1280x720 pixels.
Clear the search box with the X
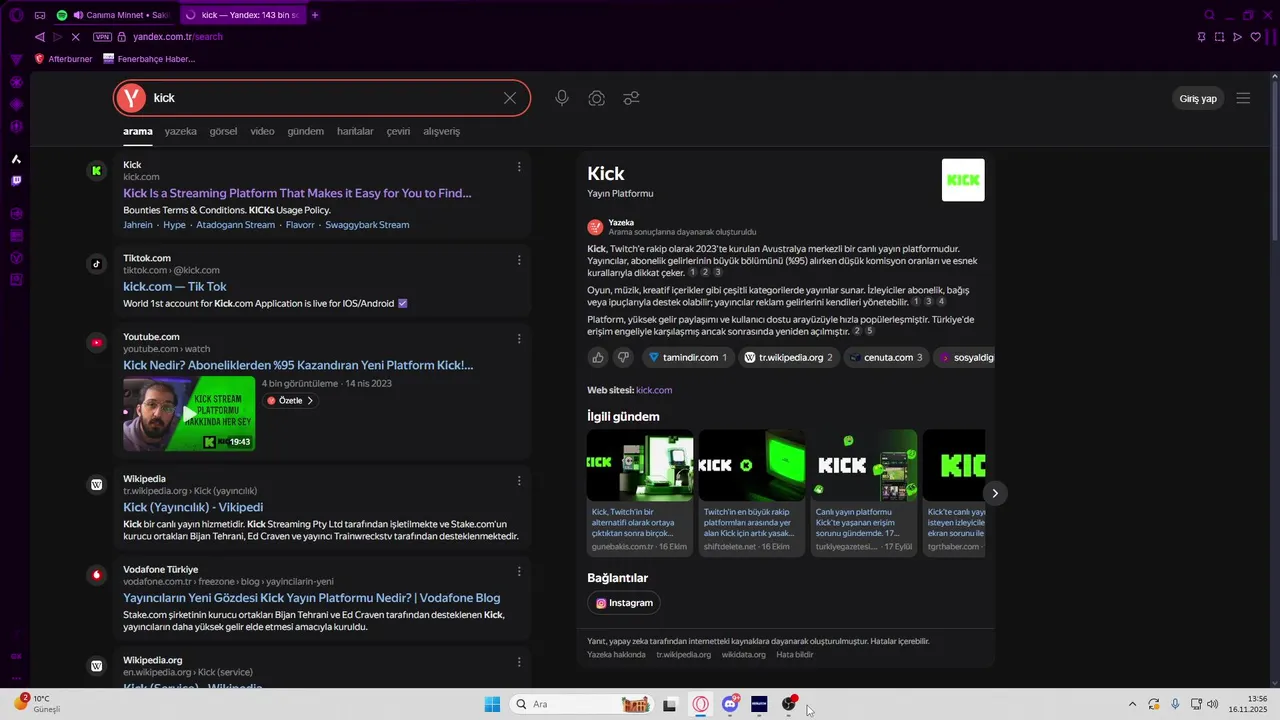[x=510, y=98]
